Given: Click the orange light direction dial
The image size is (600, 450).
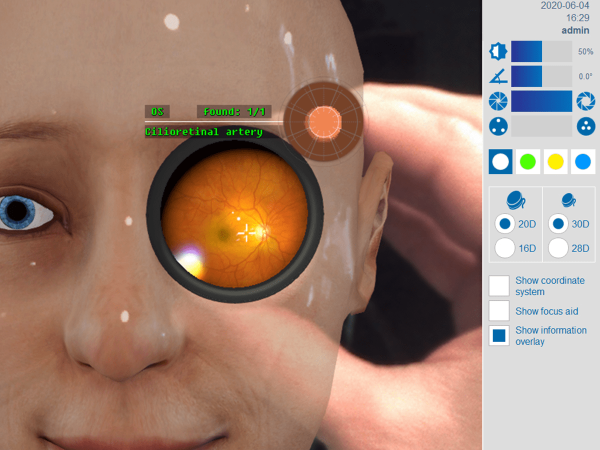Looking at the screenshot, I should point(324,122).
